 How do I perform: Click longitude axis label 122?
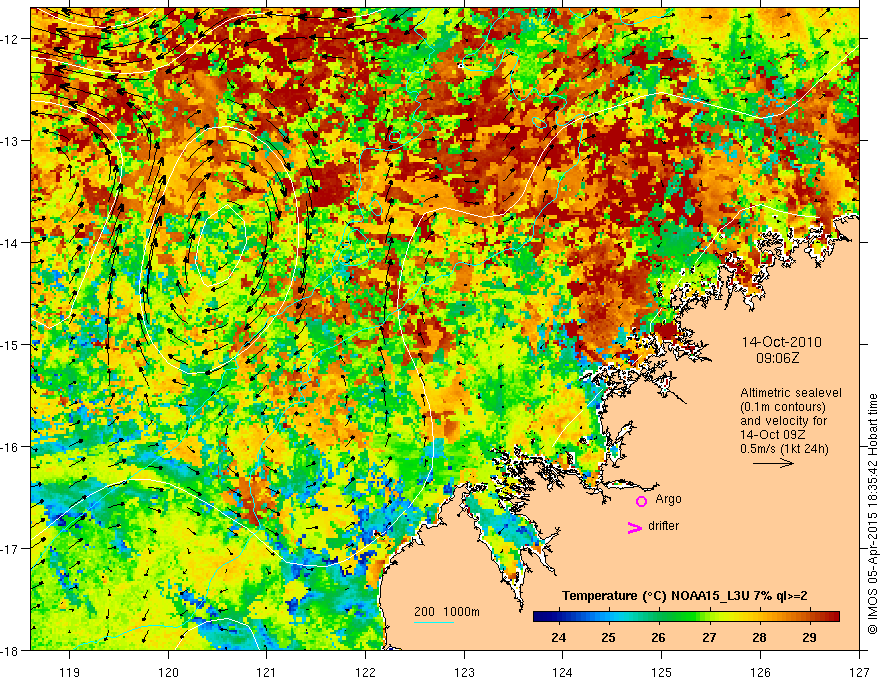[365, 672]
